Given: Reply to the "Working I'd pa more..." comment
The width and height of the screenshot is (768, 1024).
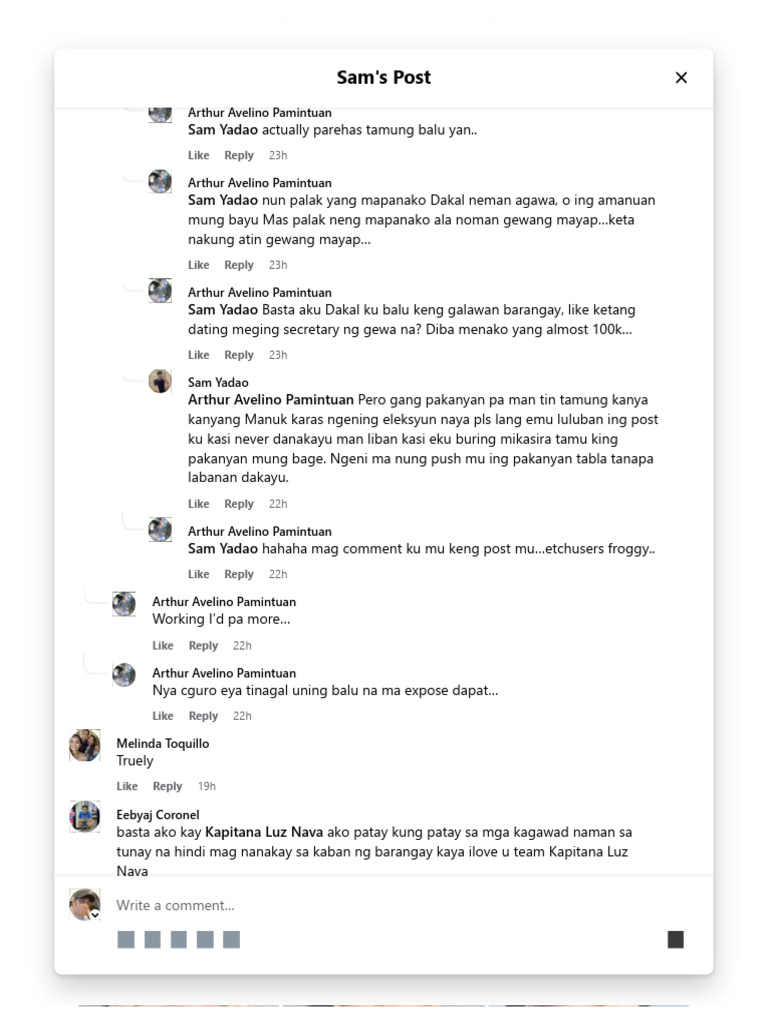Looking at the screenshot, I should [x=203, y=646].
